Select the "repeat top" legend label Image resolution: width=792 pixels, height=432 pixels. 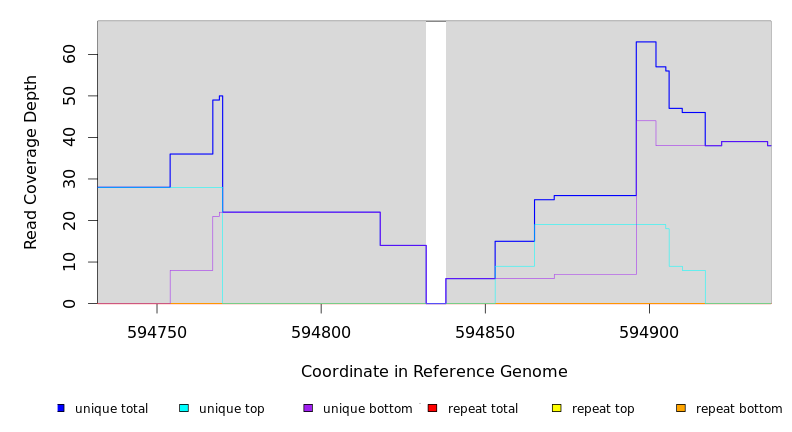603,409
